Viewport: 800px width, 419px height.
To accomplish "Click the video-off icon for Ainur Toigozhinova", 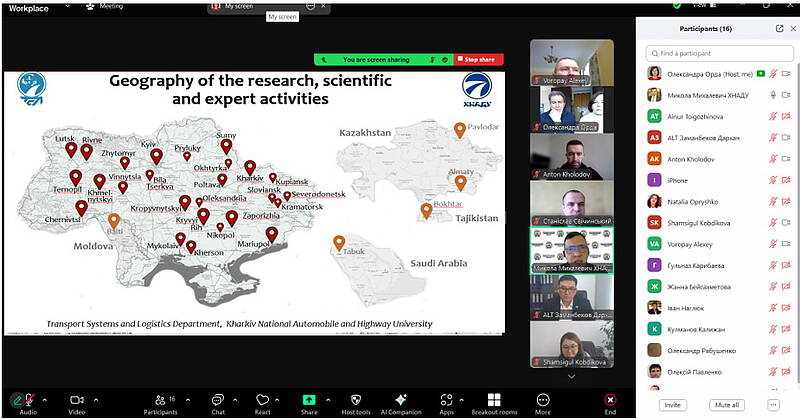I will coord(786,116).
